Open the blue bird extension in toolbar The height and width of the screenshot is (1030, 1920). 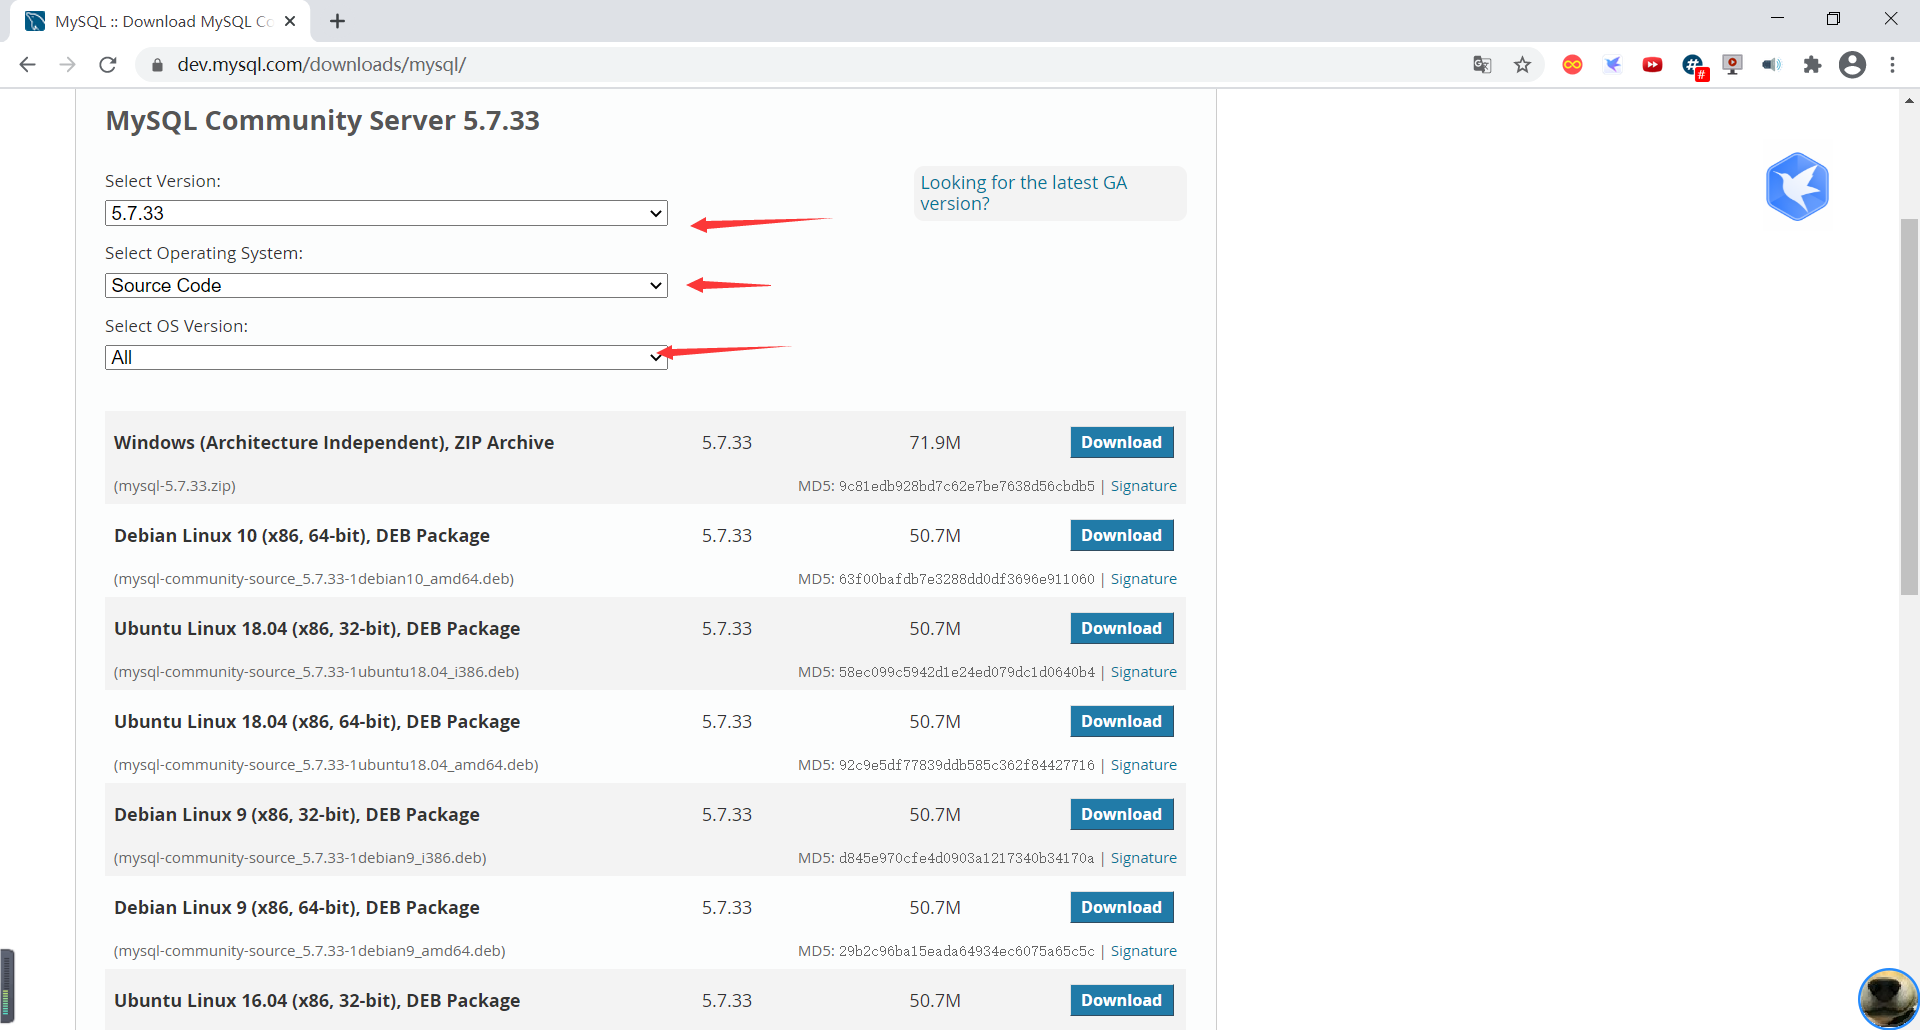[x=1612, y=65]
